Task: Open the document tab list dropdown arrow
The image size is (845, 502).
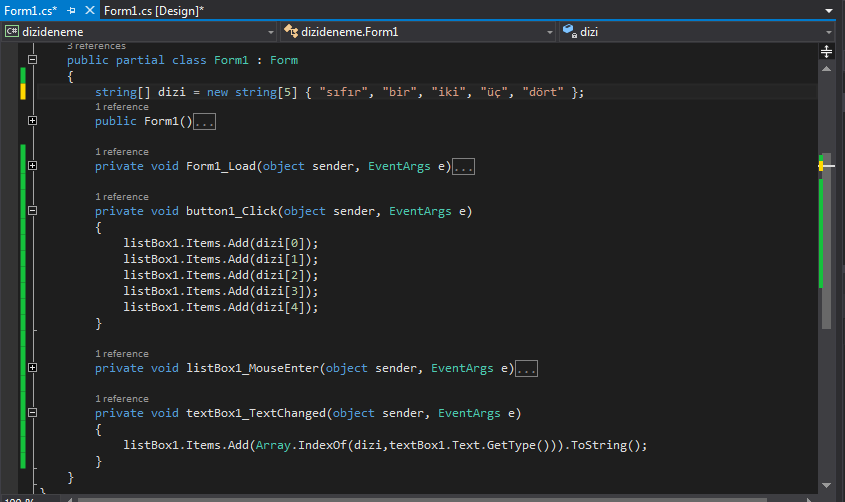Action: pos(829,11)
